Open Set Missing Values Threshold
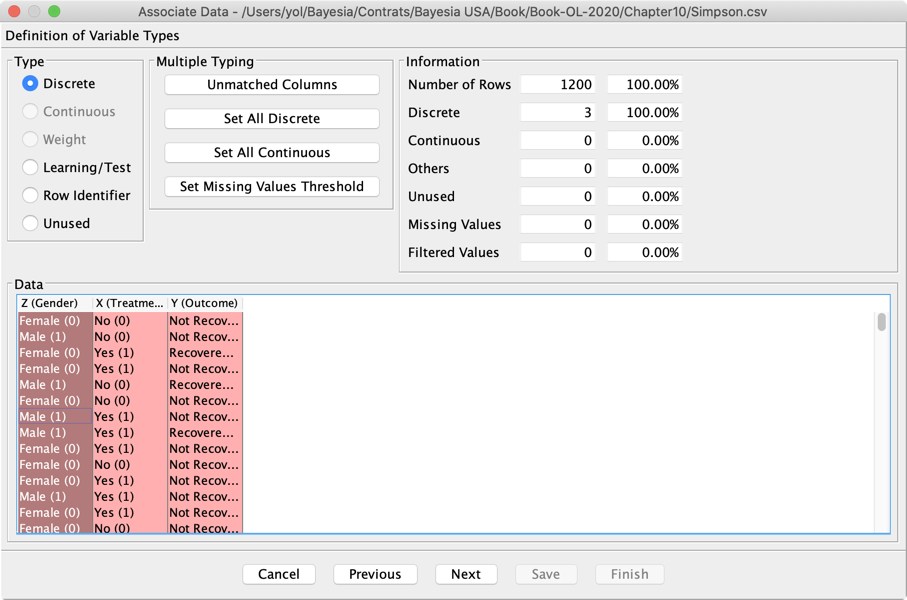907x600 pixels. pyautogui.click(x=272, y=187)
